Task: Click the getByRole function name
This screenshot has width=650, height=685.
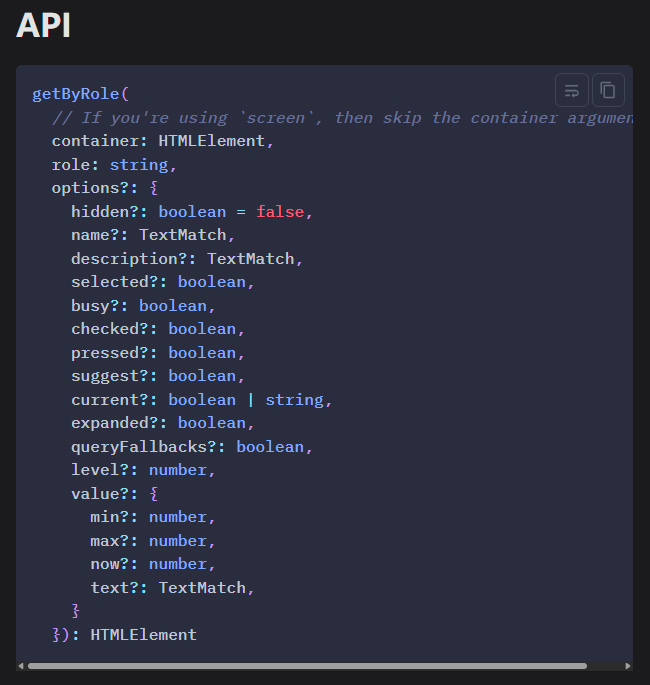Action: [x=76, y=94]
